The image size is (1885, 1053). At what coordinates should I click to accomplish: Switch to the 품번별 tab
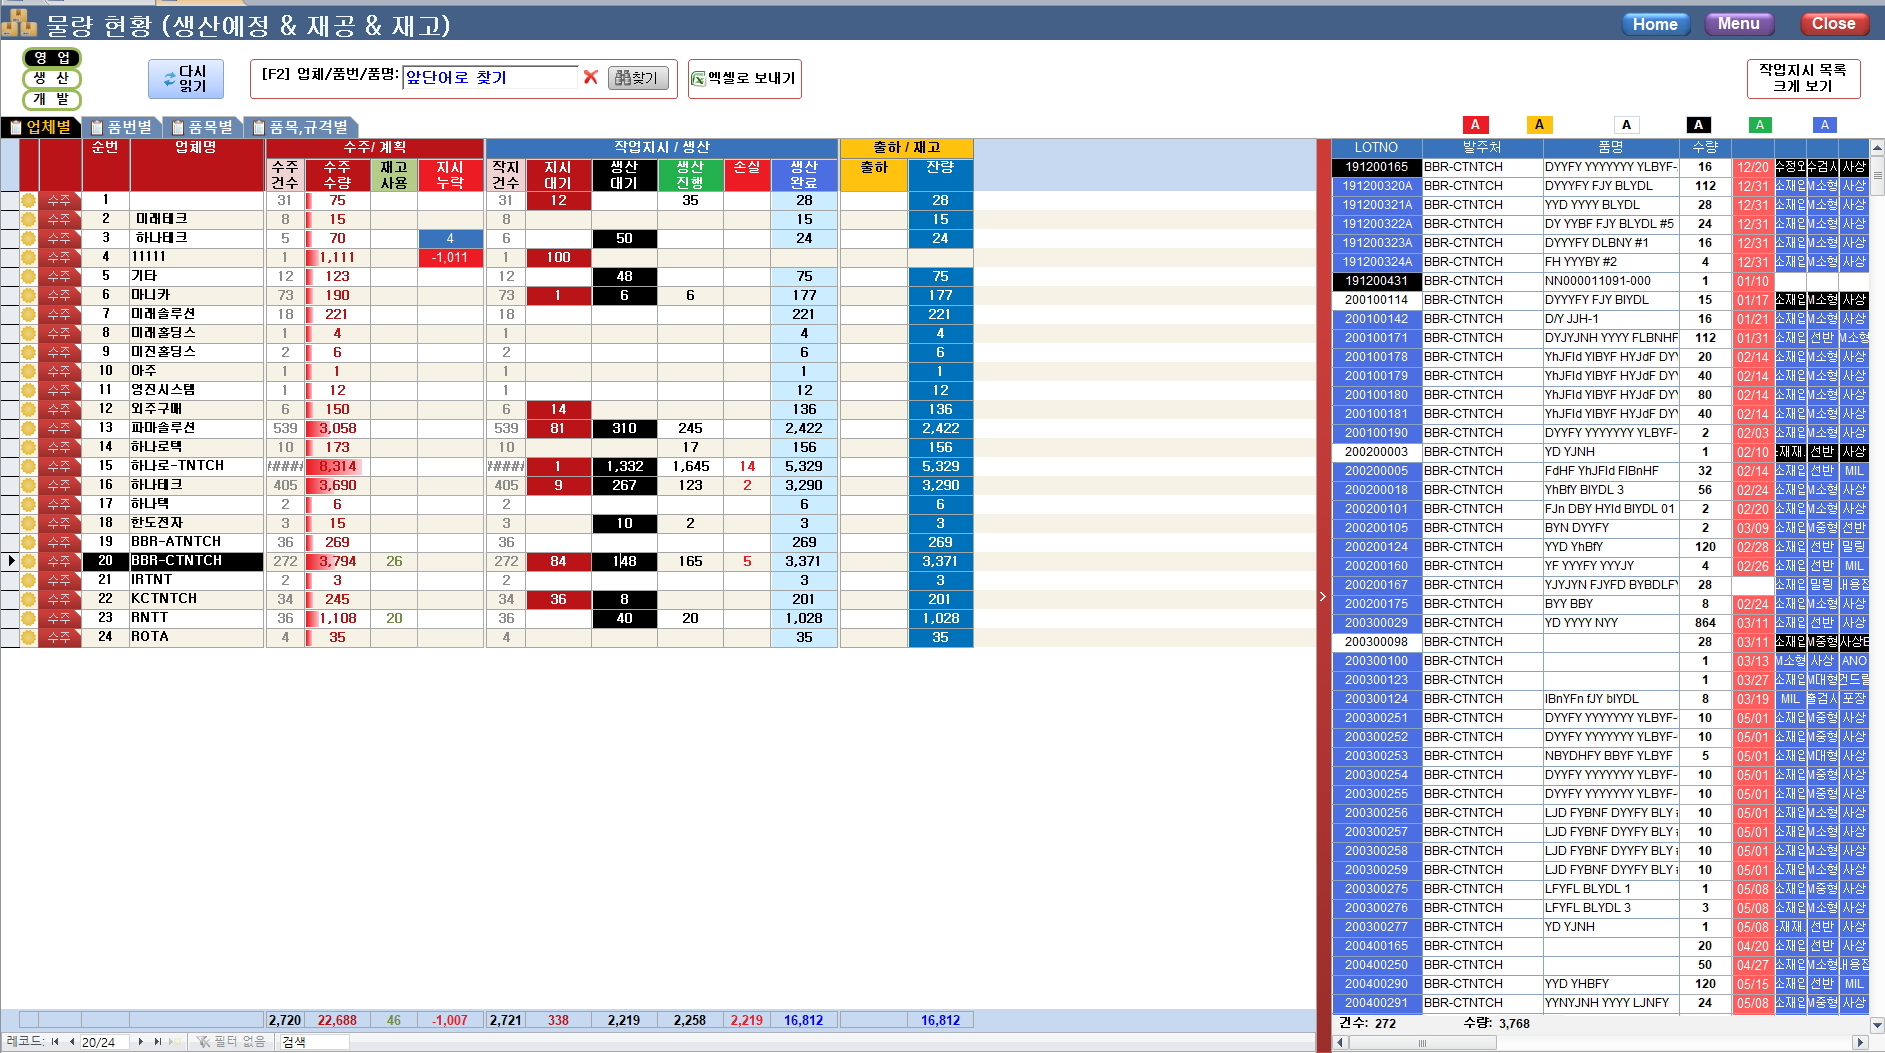click(x=121, y=127)
